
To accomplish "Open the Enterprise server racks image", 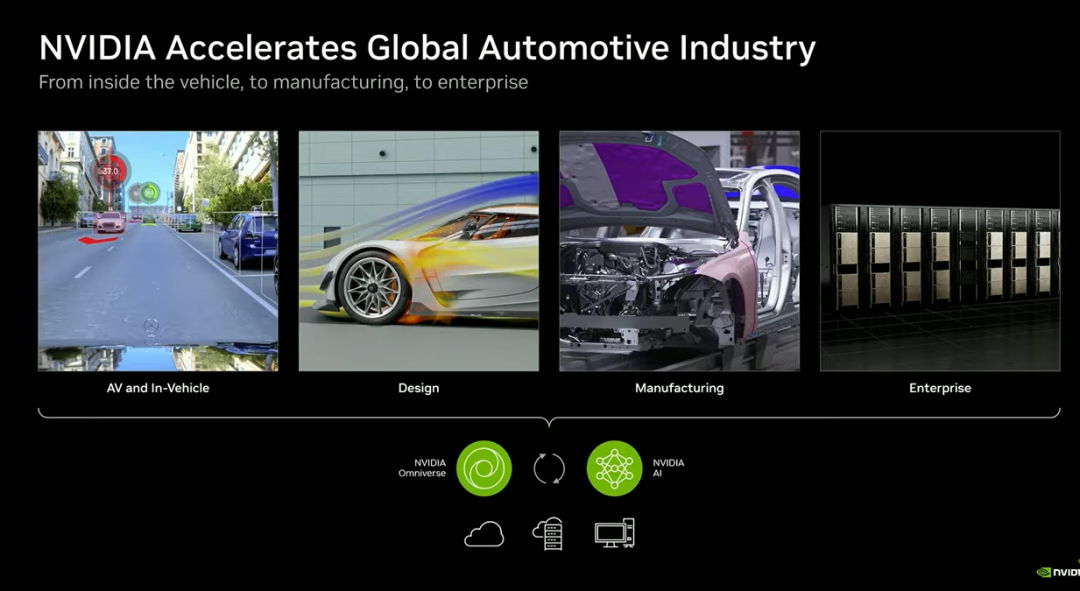I will coord(940,251).
